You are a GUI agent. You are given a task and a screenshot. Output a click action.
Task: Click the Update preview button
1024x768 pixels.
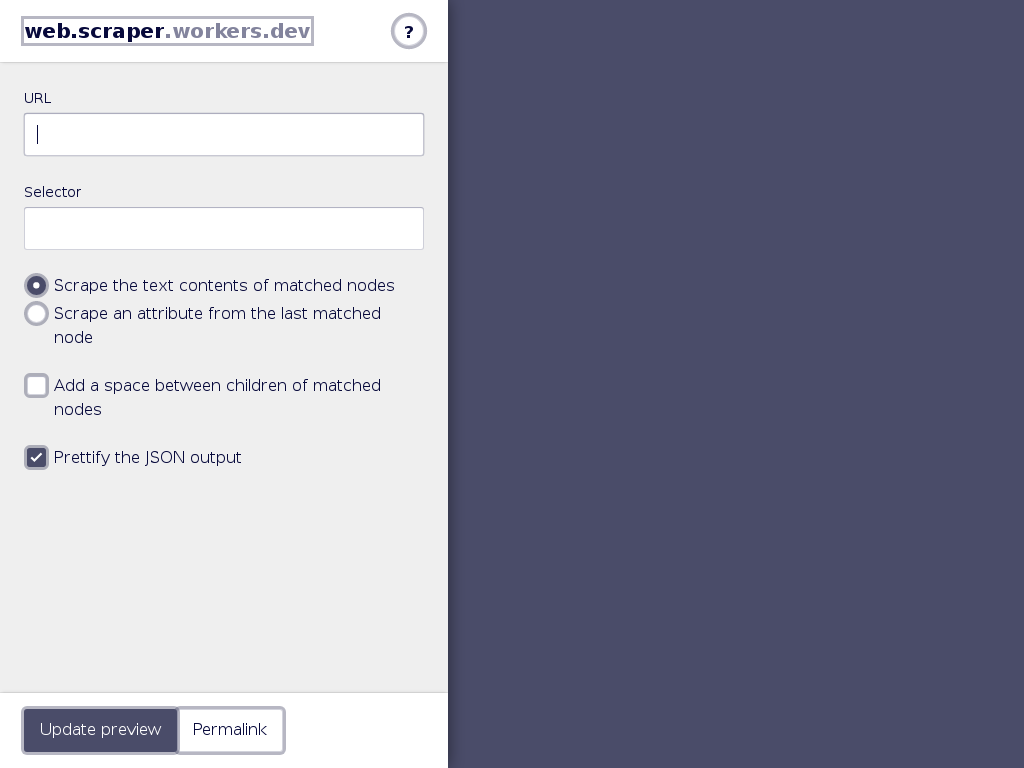pyautogui.click(x=100, y=730)
